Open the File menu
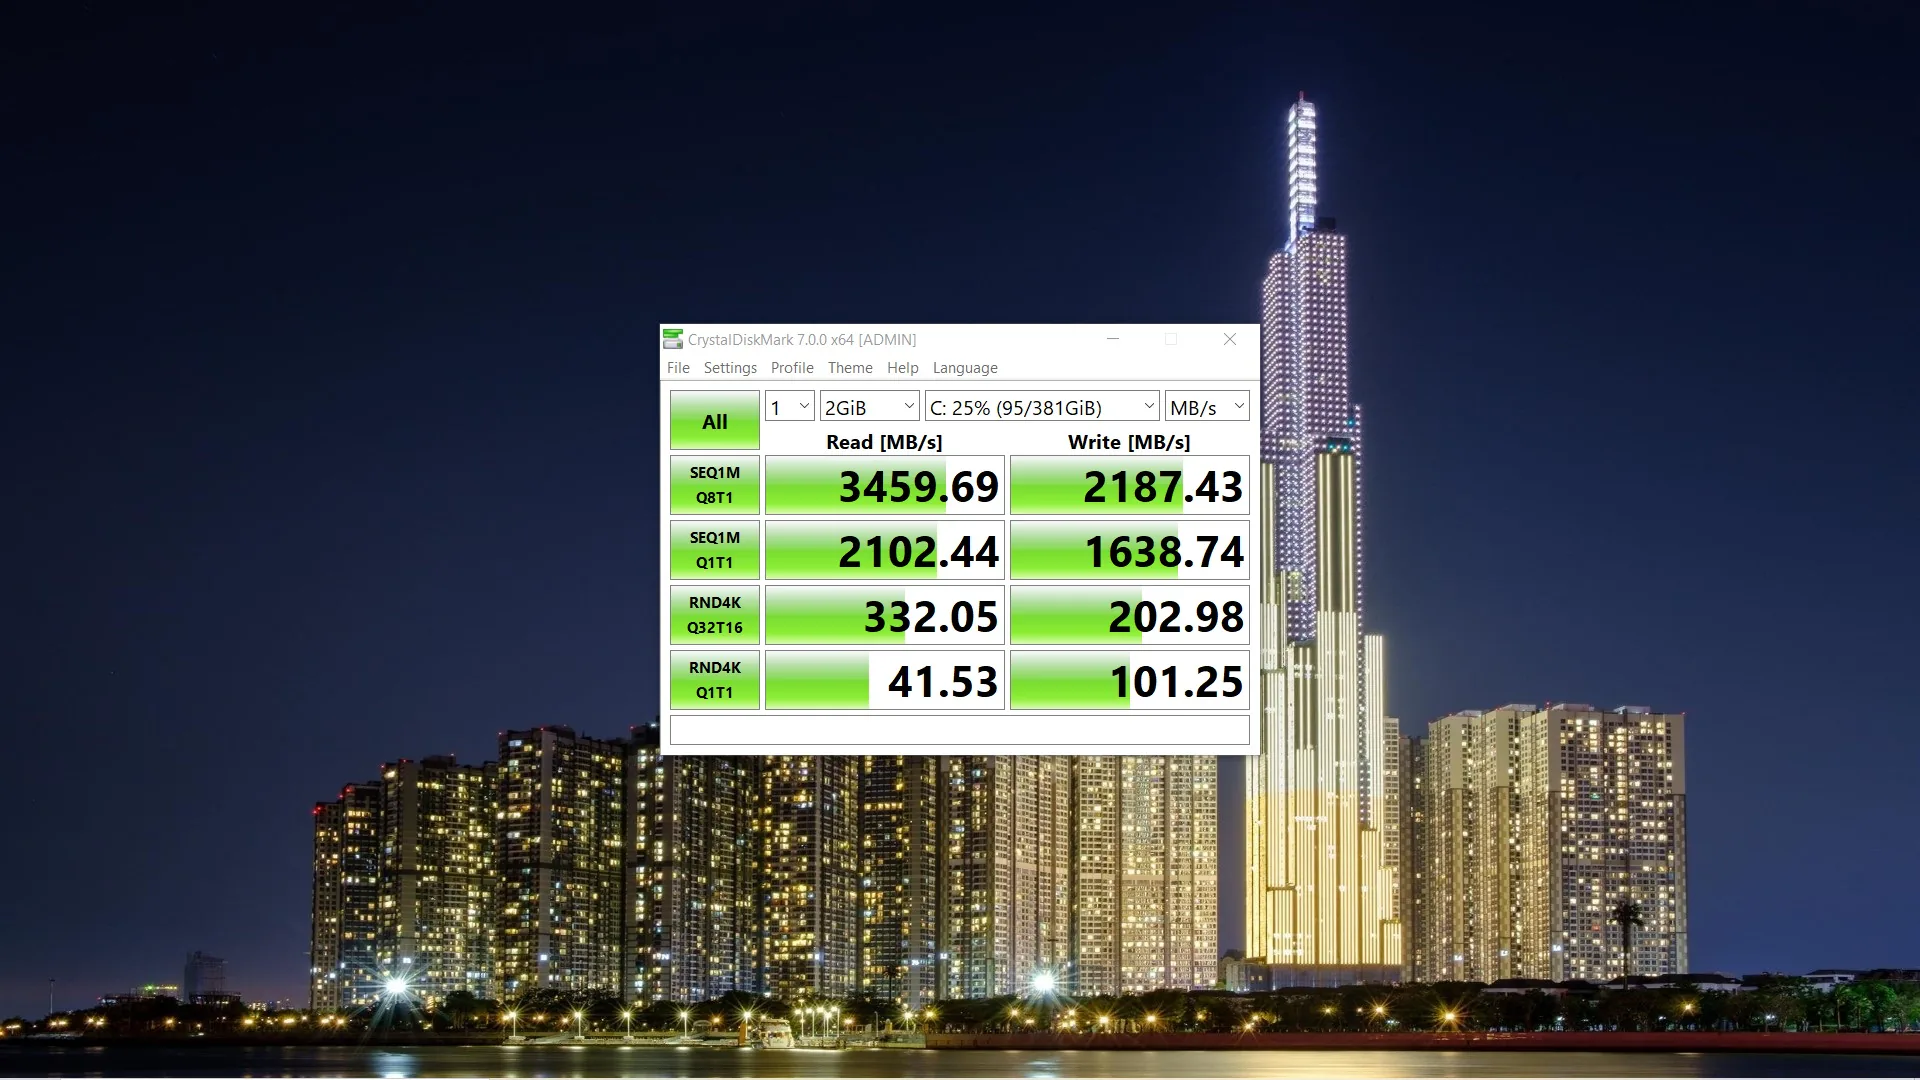 tap(678, 368)
